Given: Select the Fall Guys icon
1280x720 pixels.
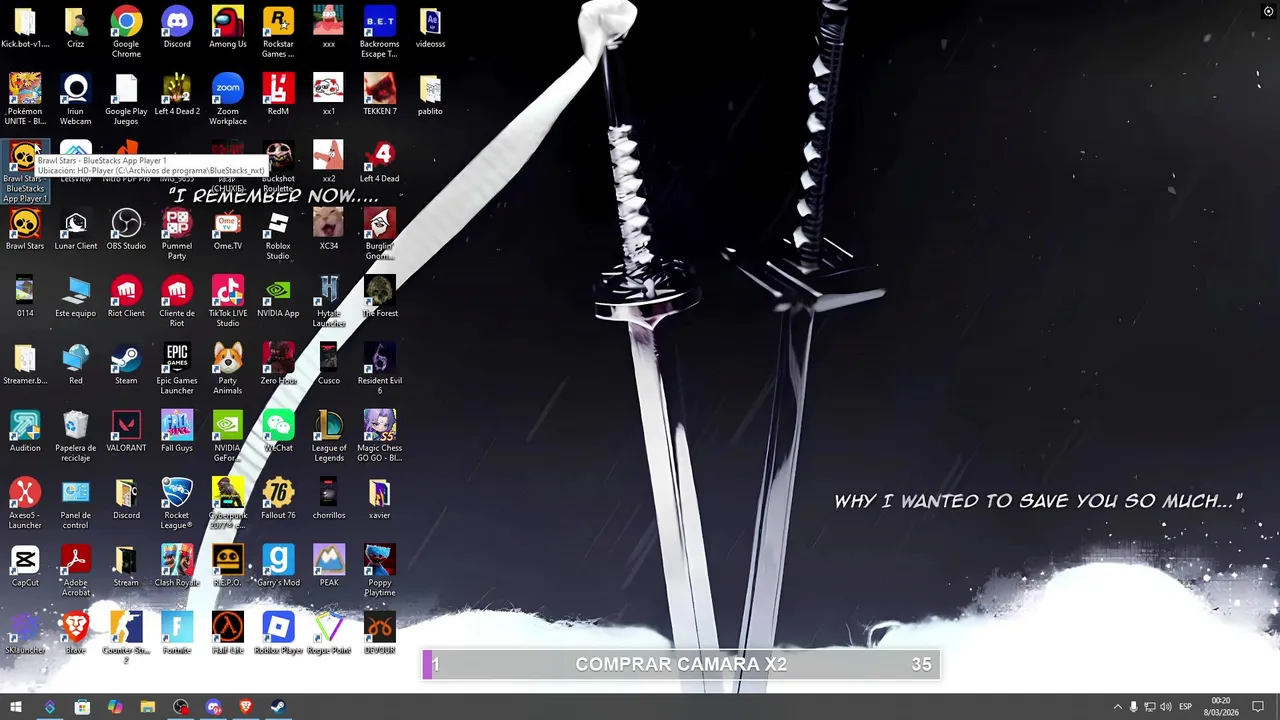Looking at the screenshot, I should tap(177, 430).
